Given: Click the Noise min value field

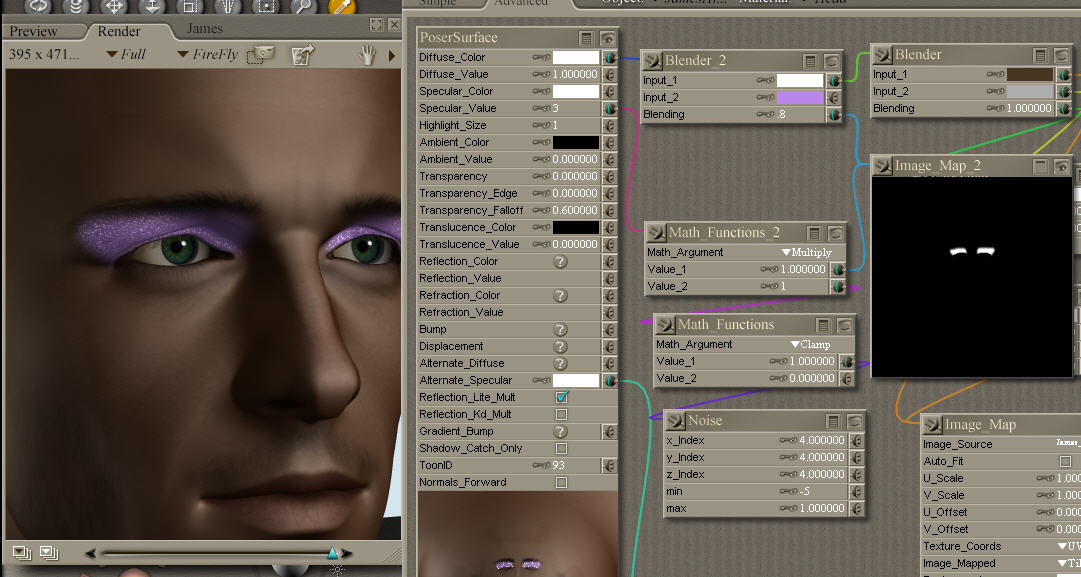Looking at the screenshot, I should [809, 492].
